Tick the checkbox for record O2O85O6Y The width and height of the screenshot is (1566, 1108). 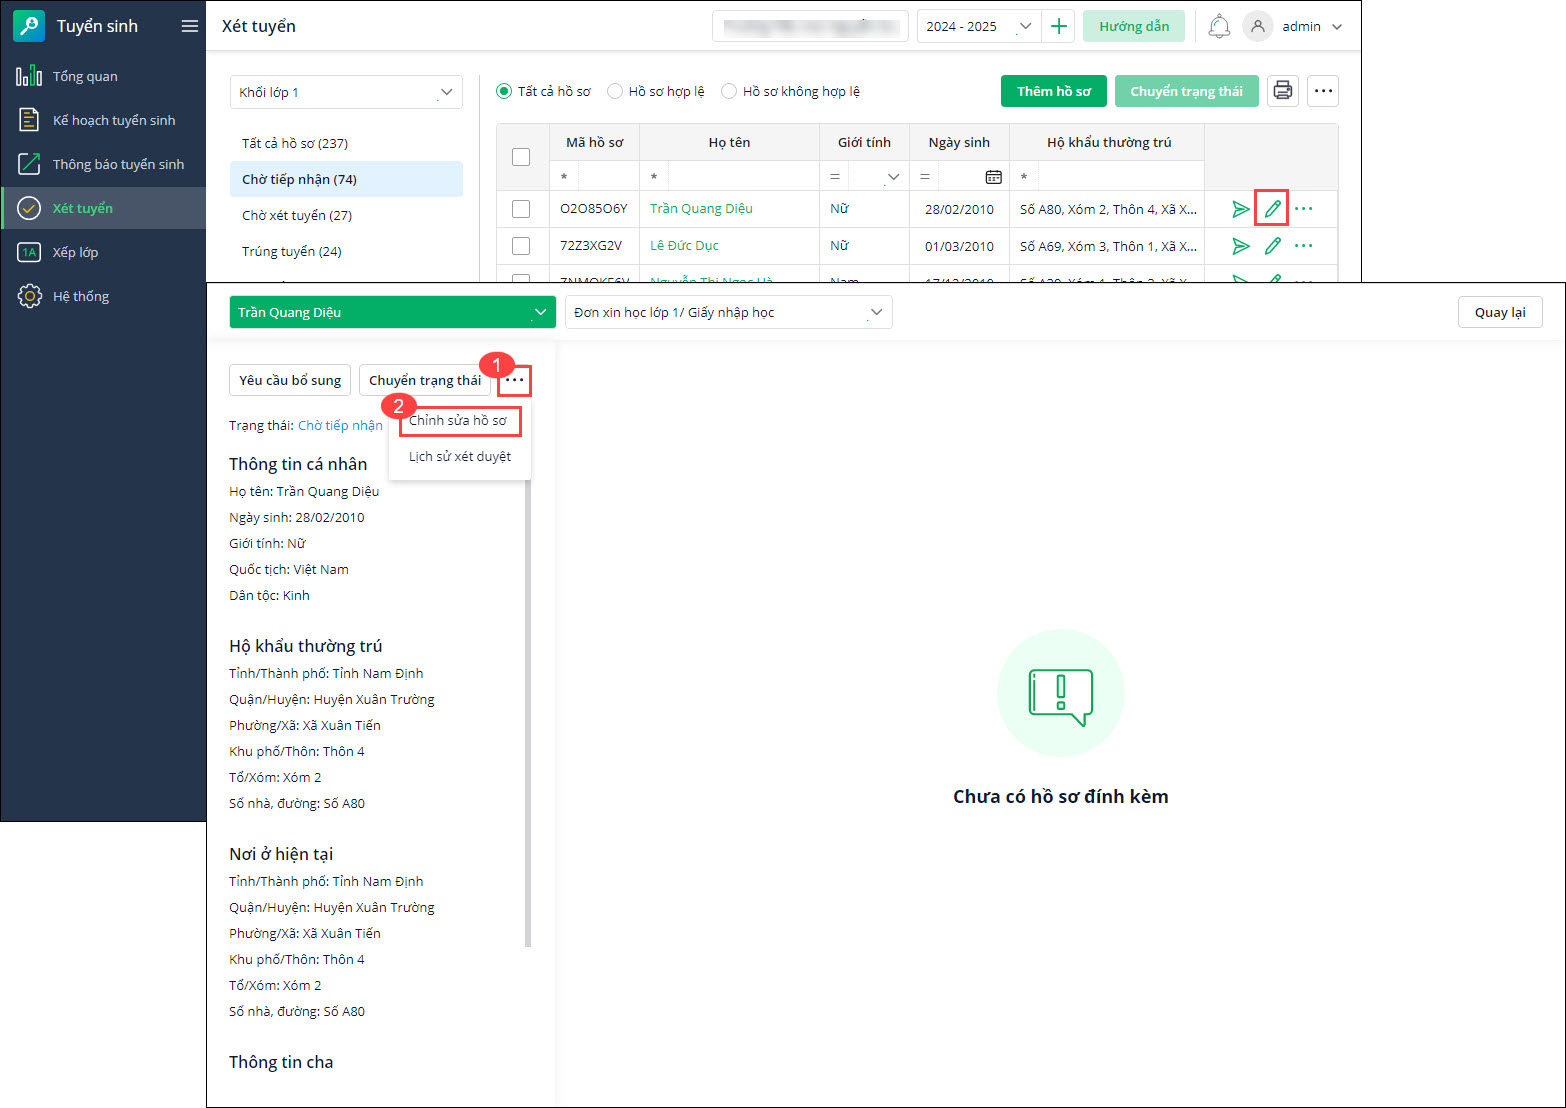[x=521, y=209]
